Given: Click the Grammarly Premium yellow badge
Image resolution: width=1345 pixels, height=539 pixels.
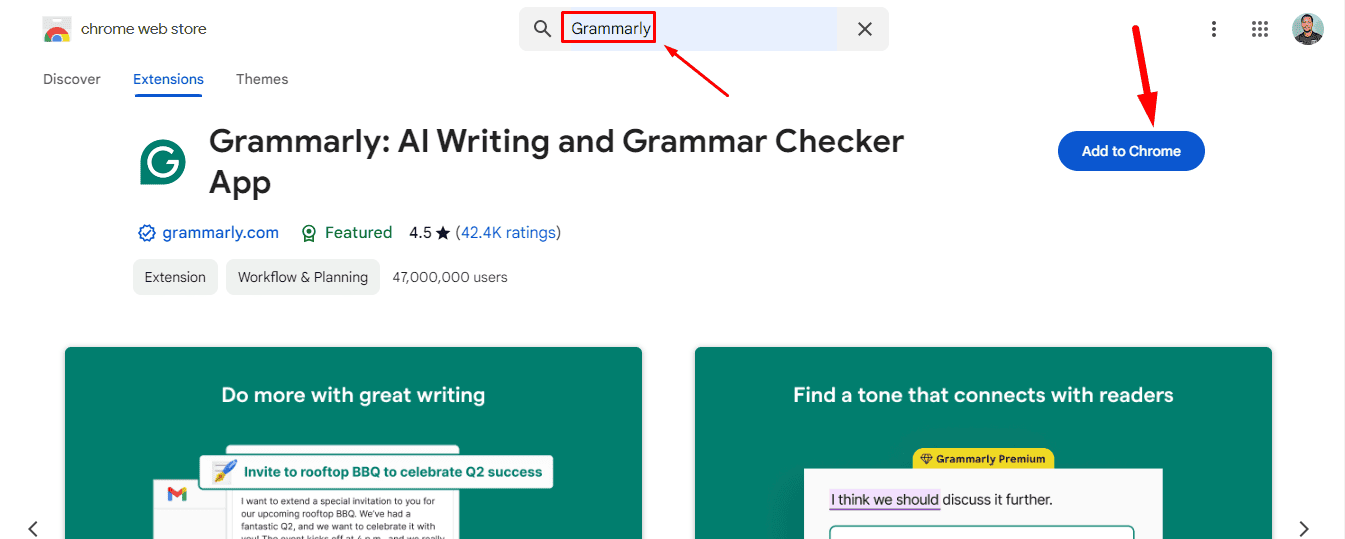Looking at the screenshot, I should click(983, 459).
